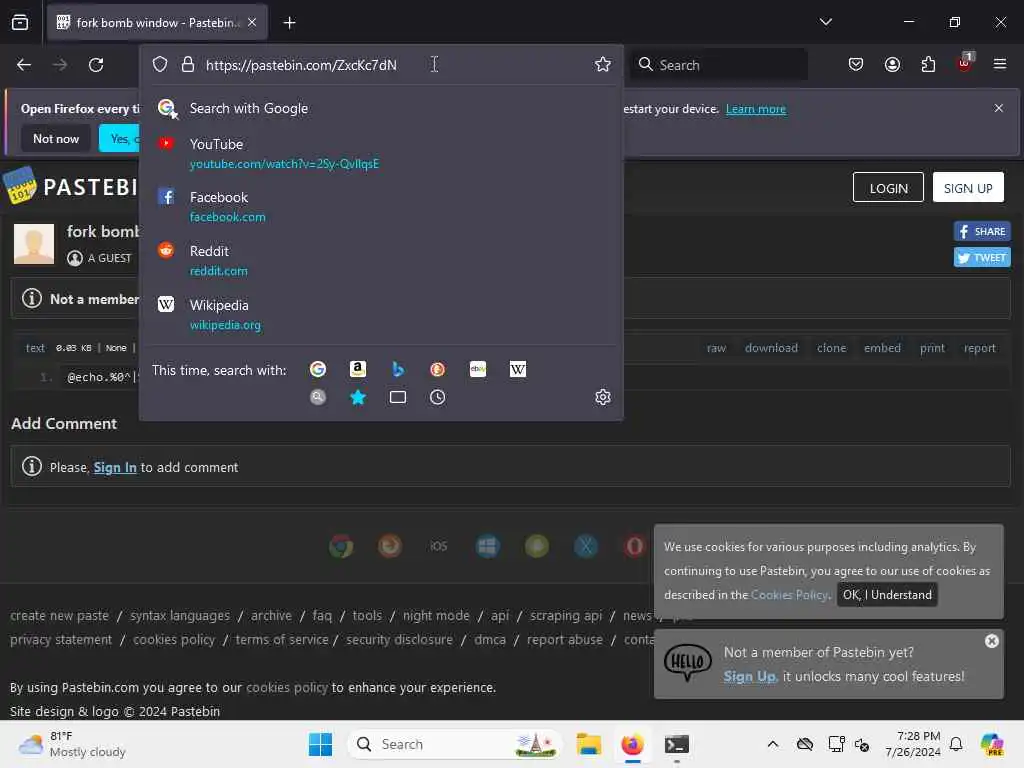Click Not now in notification bar
Viewport: 1024px width, 768px height.
[56, 138]
